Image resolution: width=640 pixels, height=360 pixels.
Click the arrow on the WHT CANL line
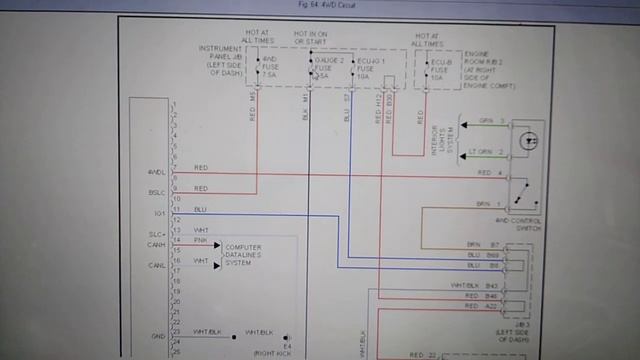(217, 266)
